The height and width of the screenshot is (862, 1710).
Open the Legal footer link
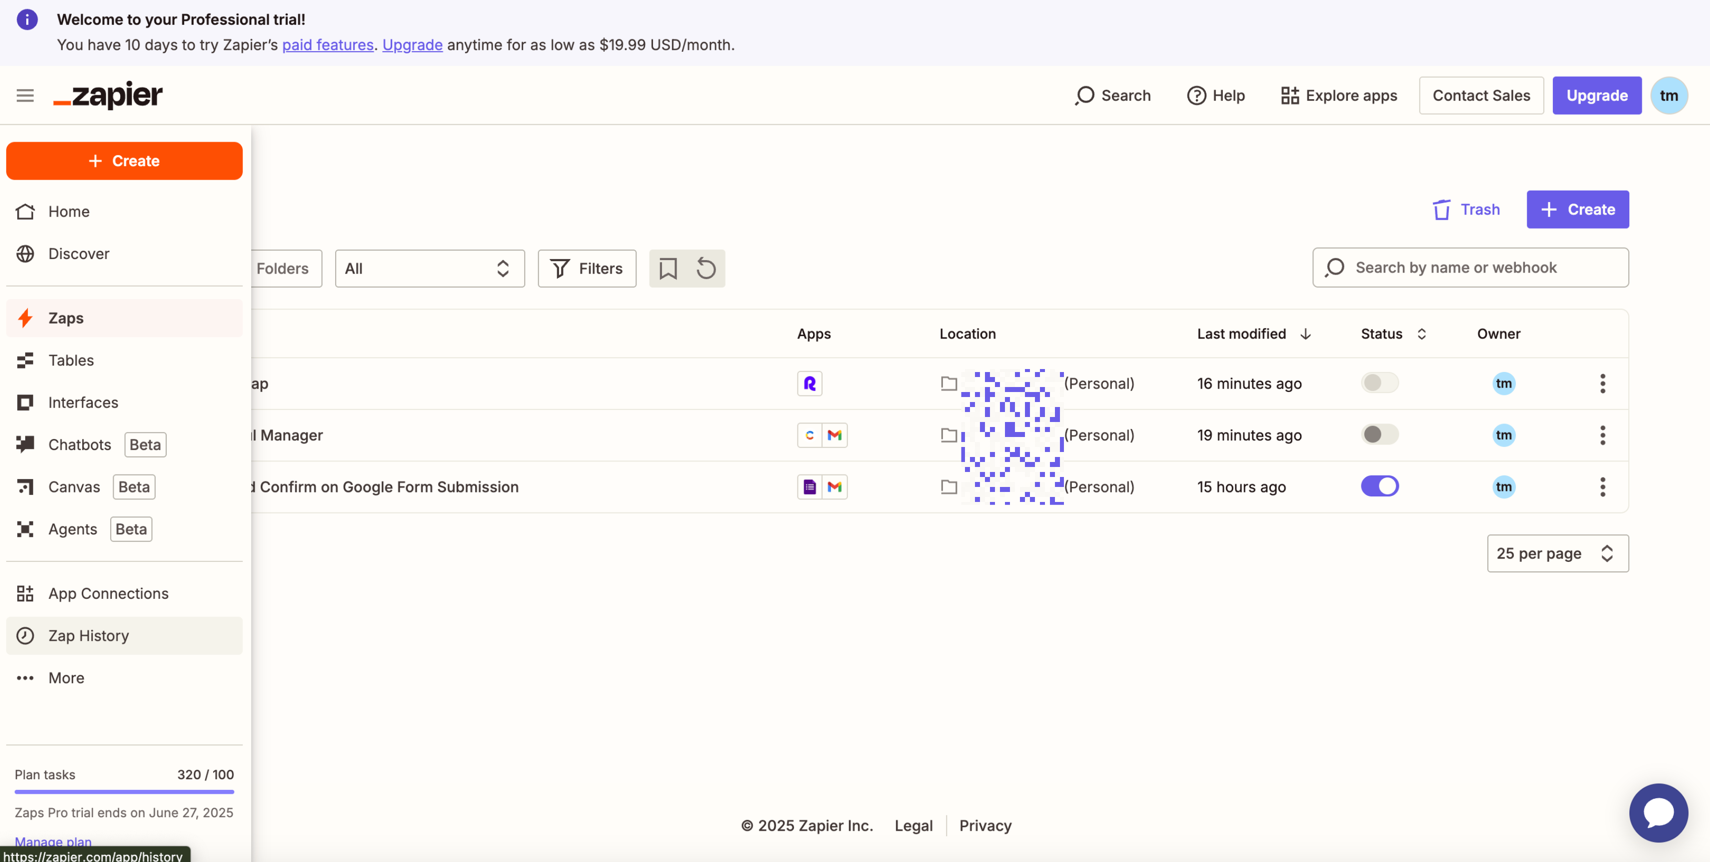[x=913, y=826]
